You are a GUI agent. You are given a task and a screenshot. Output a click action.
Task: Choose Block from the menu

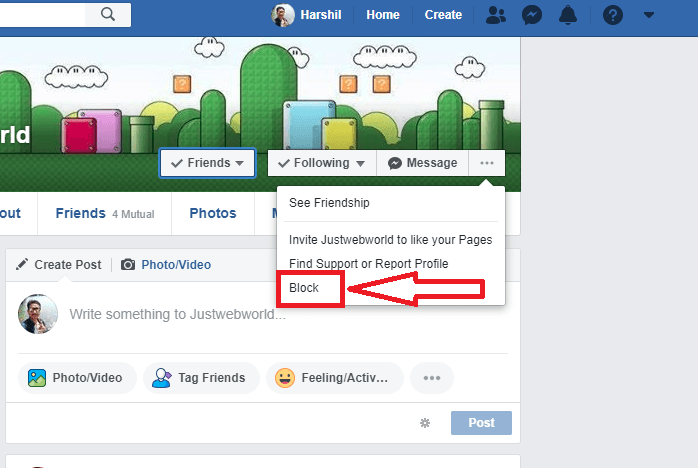(x=304, y=288)
